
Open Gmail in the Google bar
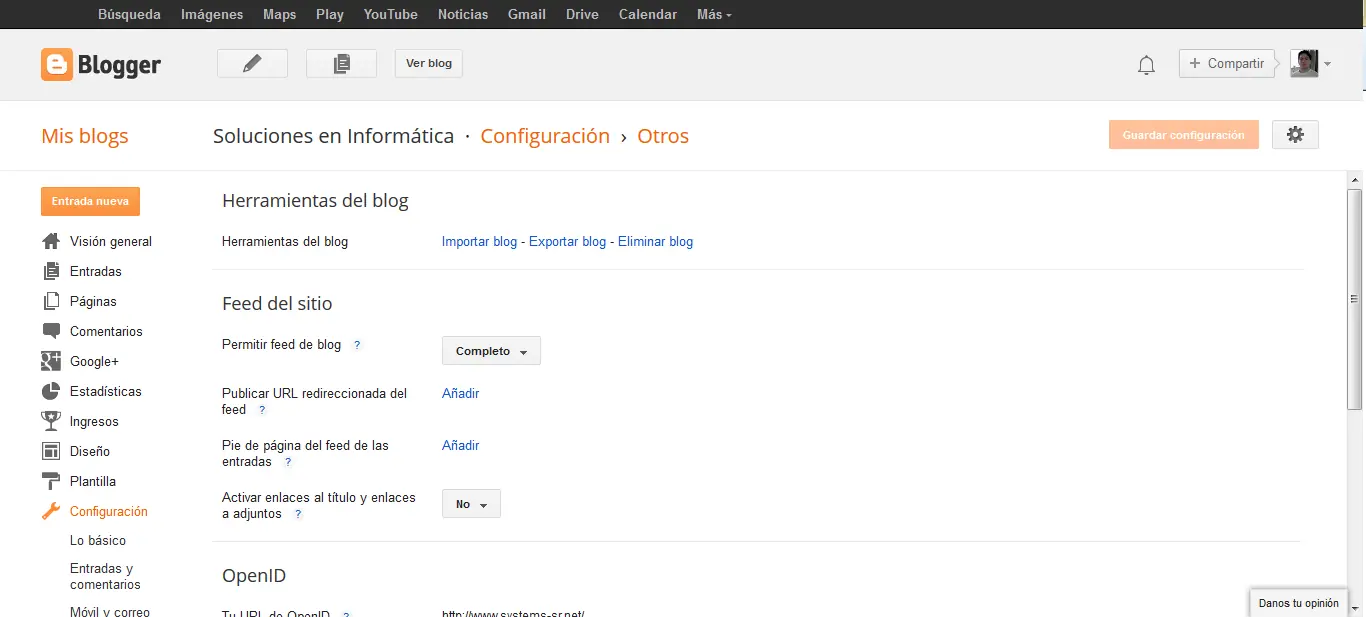coord(527,14)
